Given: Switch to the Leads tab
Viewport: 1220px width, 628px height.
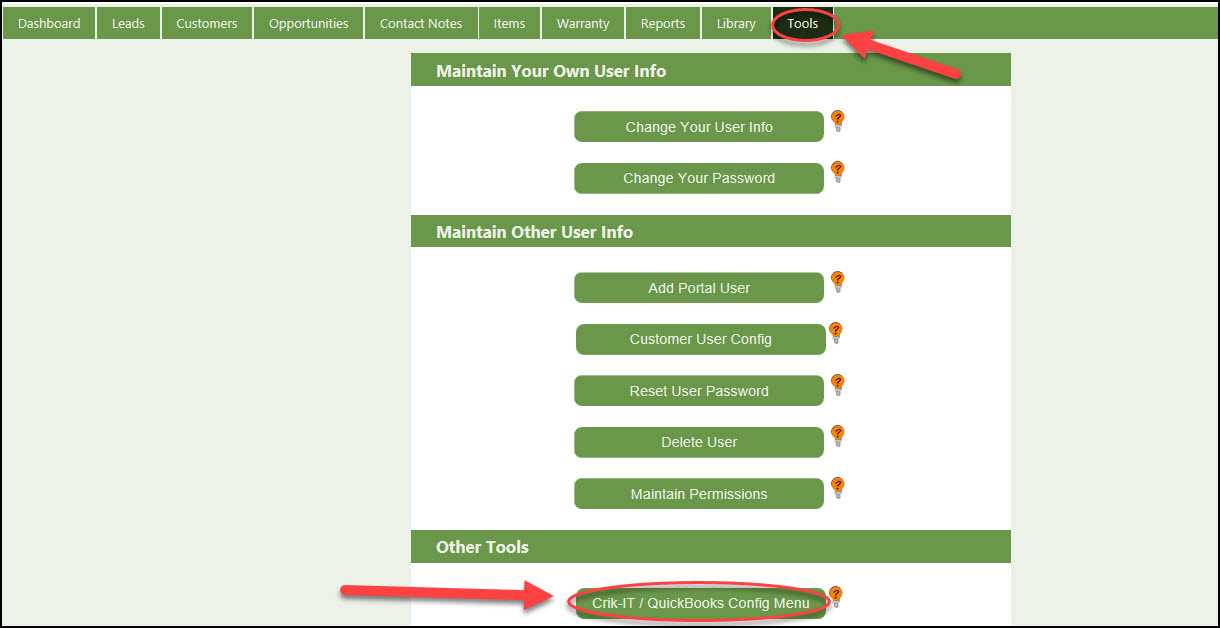Looking at the screenshot, I should click(128, 24).
